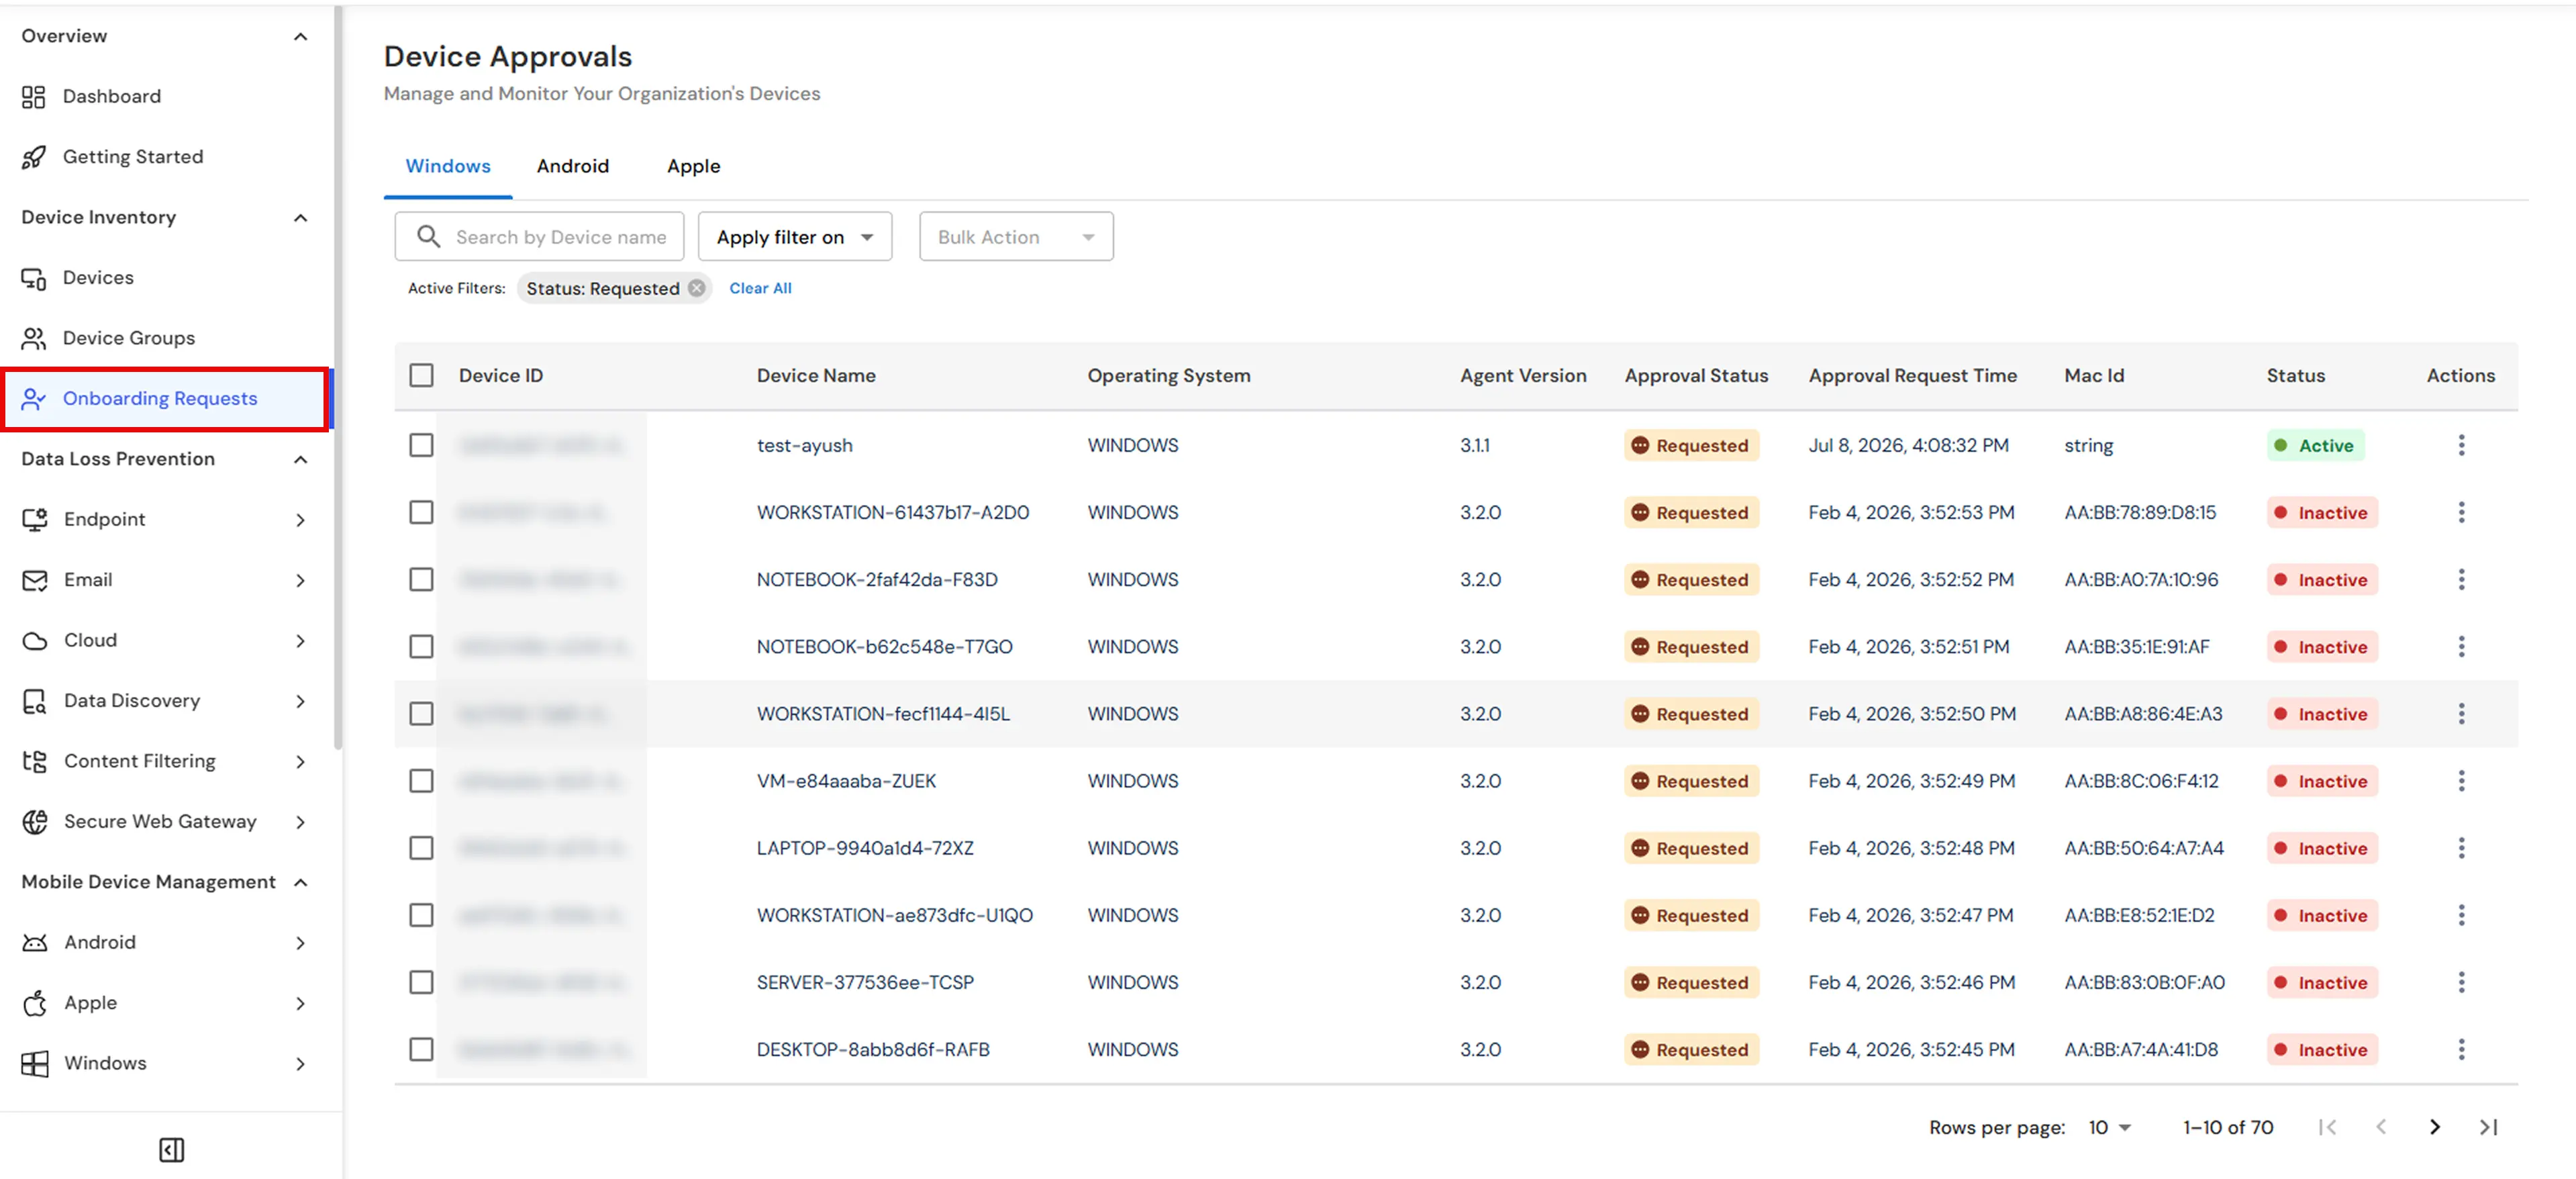Expand the Endpoint submenu chevron
Image resolution: width=2576 pixels, height=1179 pixels.
[300, 520]
